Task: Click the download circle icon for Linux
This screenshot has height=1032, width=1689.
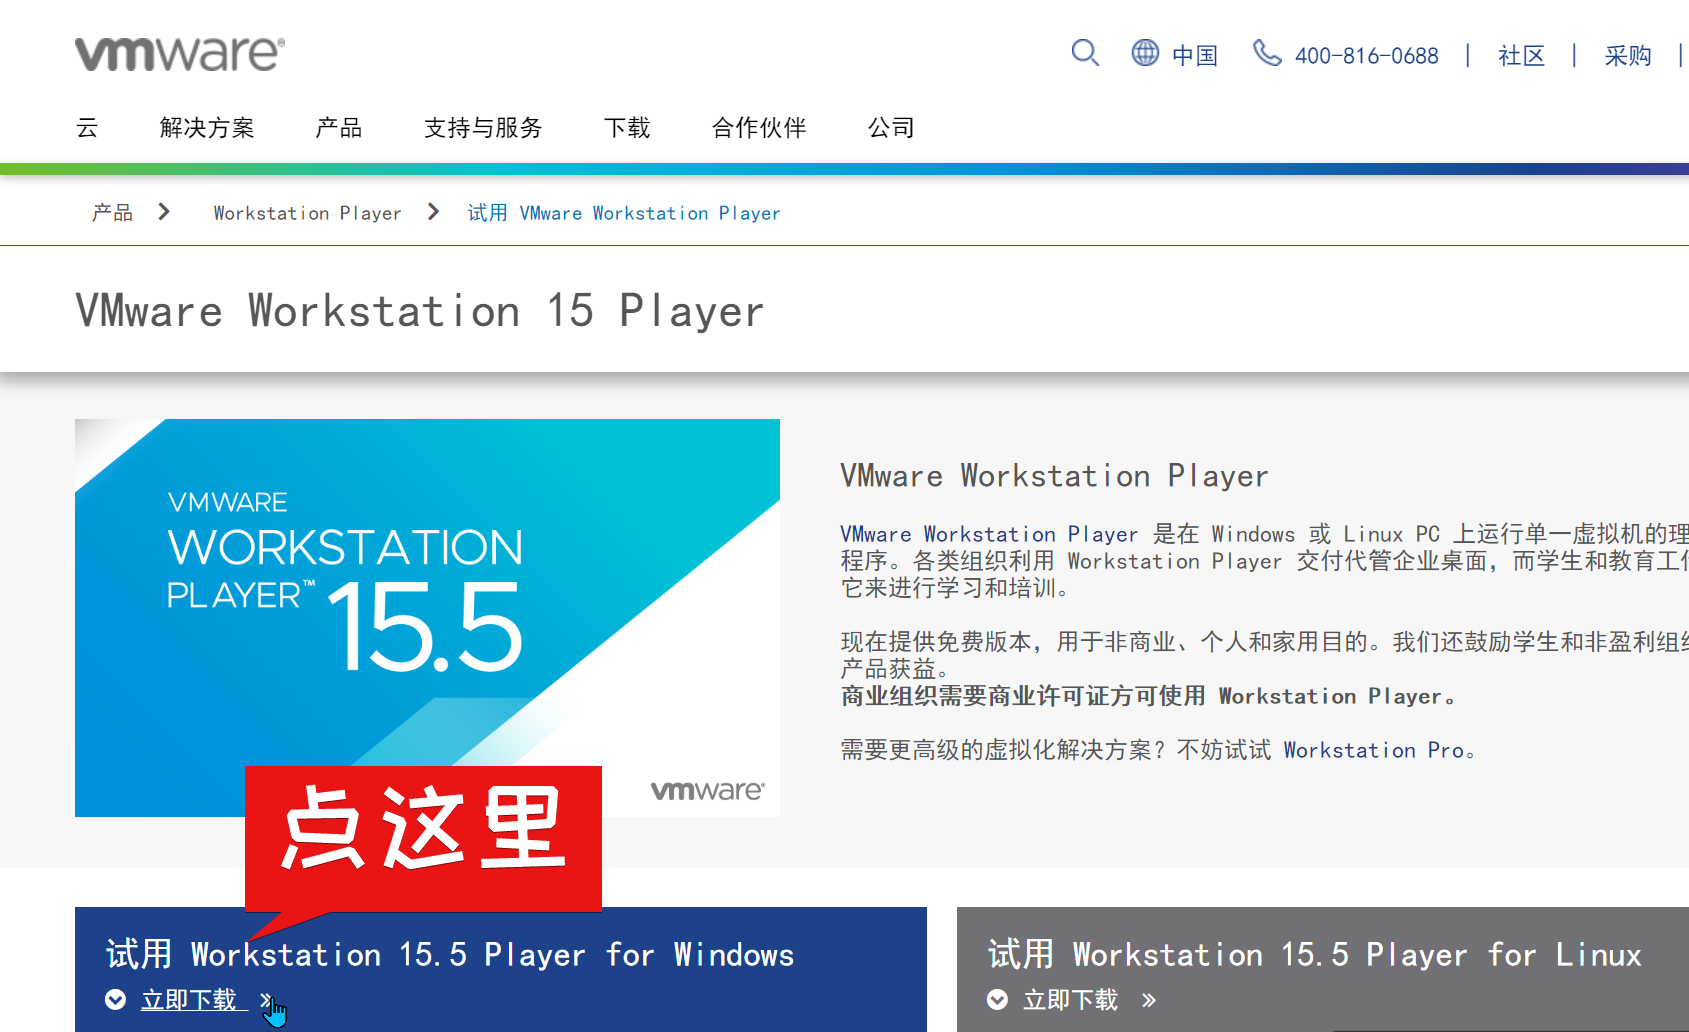Action: click(x=997, y=999)
